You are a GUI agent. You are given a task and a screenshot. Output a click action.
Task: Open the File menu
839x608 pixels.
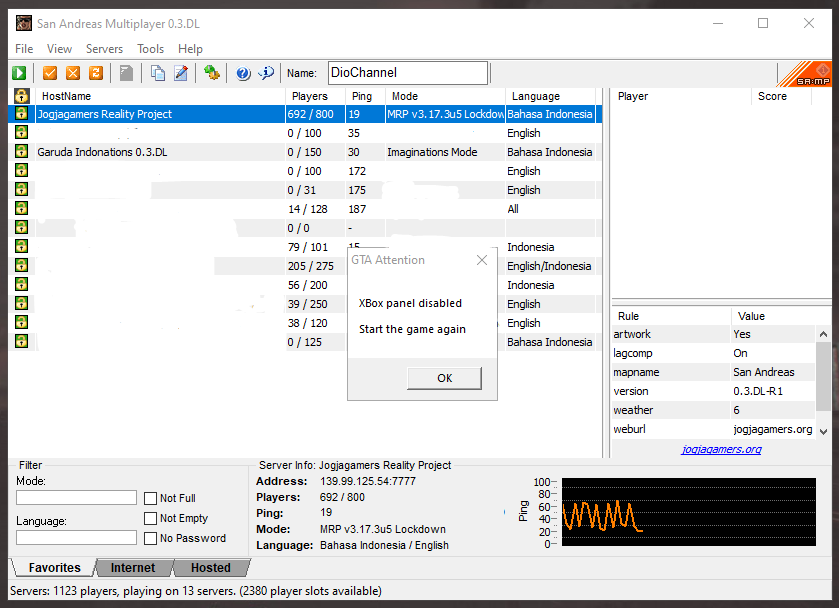[24, 49]
